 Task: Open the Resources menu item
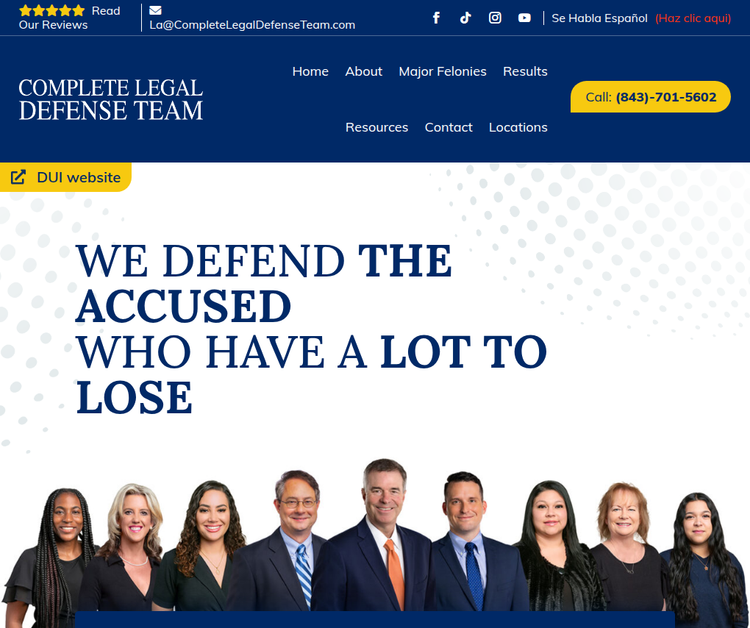click(377, 127)
